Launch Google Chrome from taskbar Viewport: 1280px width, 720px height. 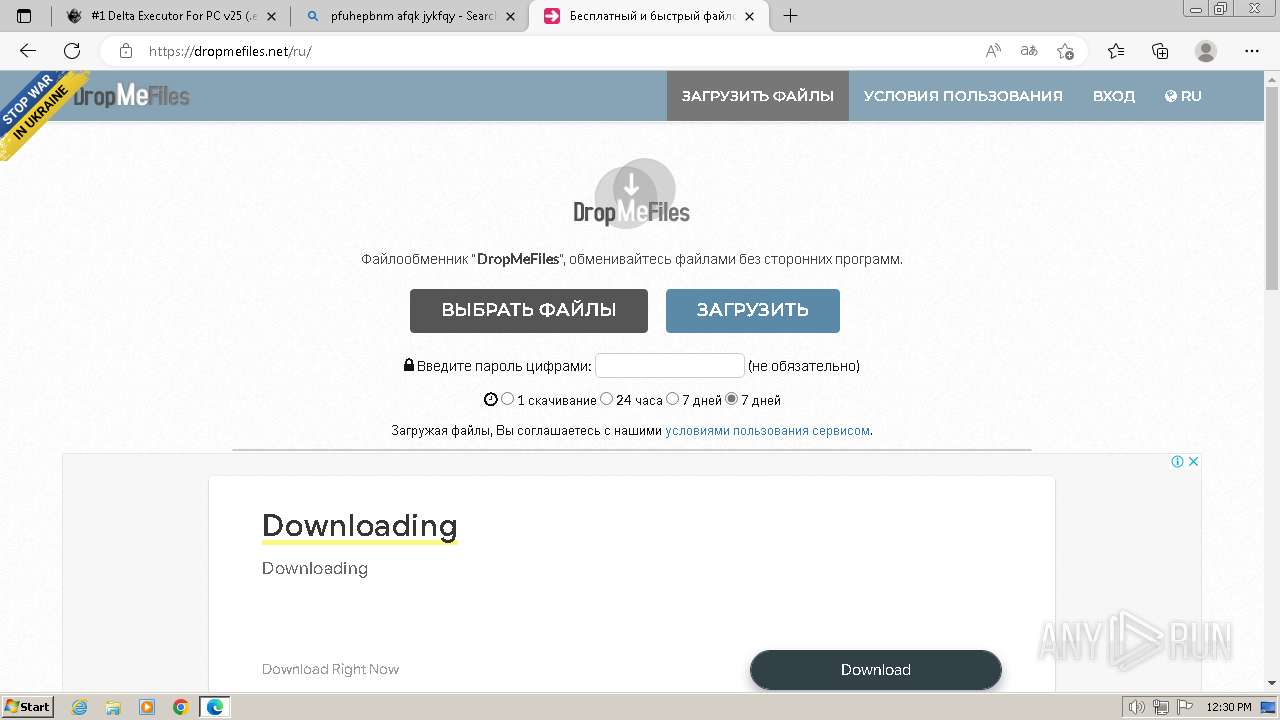(x=181, y=707)
